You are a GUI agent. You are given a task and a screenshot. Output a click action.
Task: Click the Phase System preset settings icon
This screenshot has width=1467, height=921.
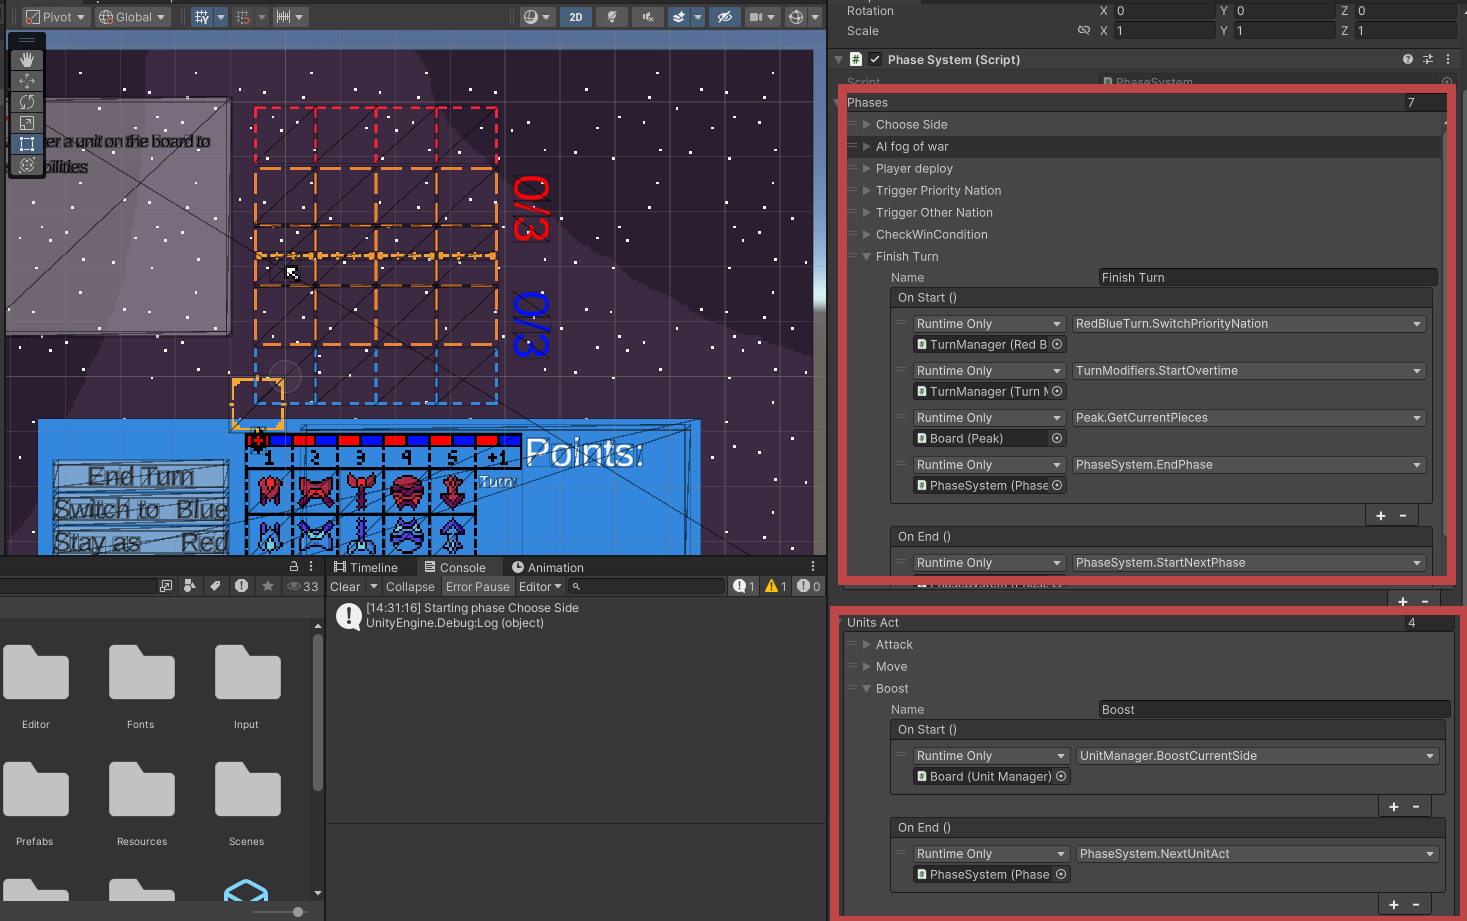click(x=1428, y=60)
